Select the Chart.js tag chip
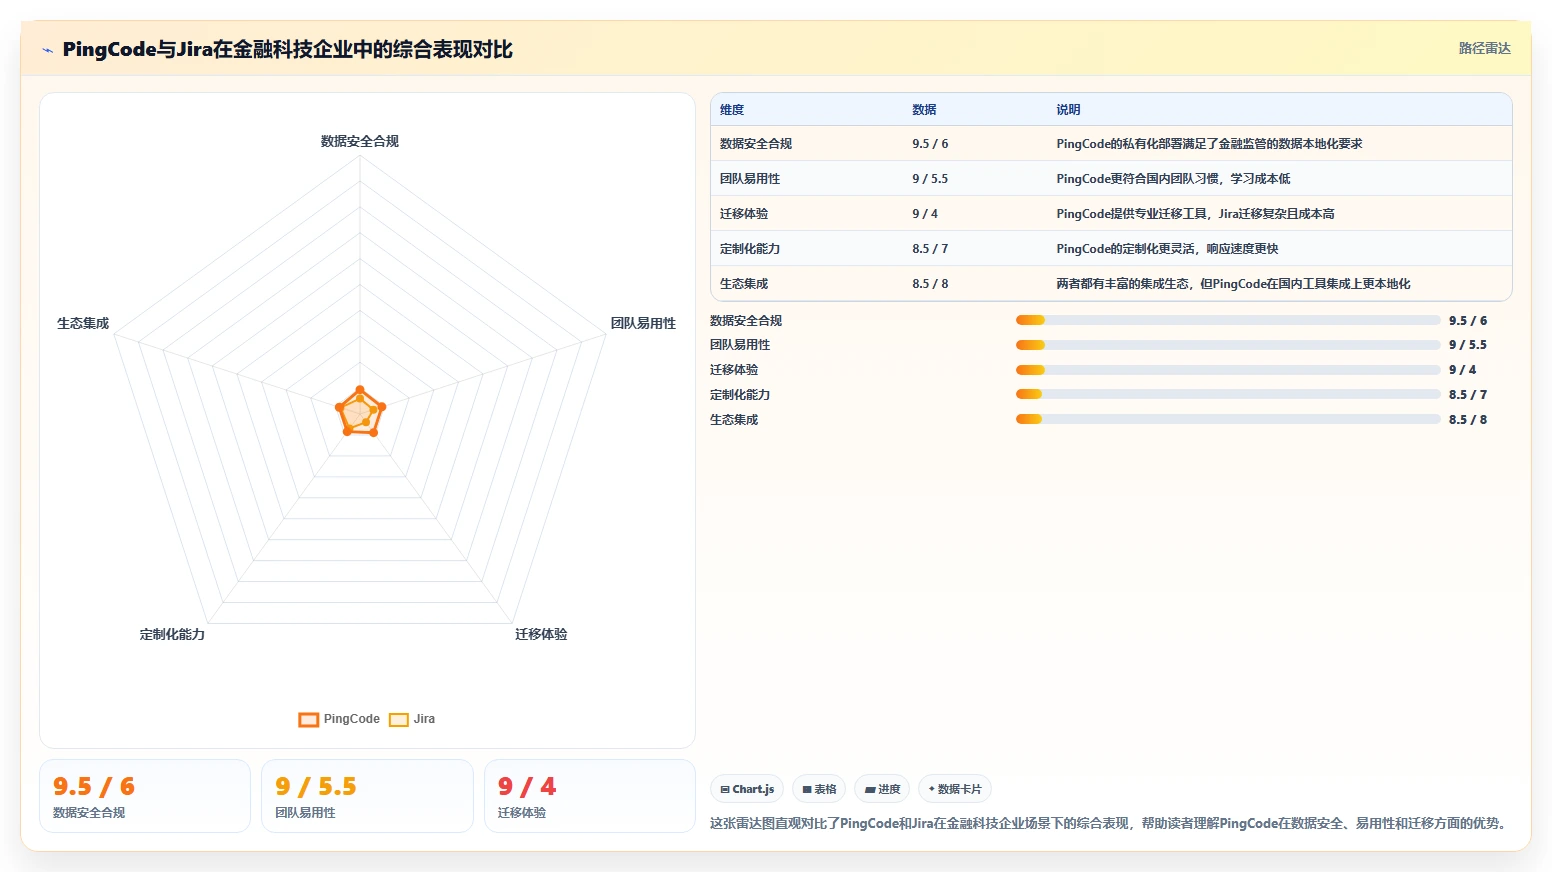 click(x=747, y=789)
